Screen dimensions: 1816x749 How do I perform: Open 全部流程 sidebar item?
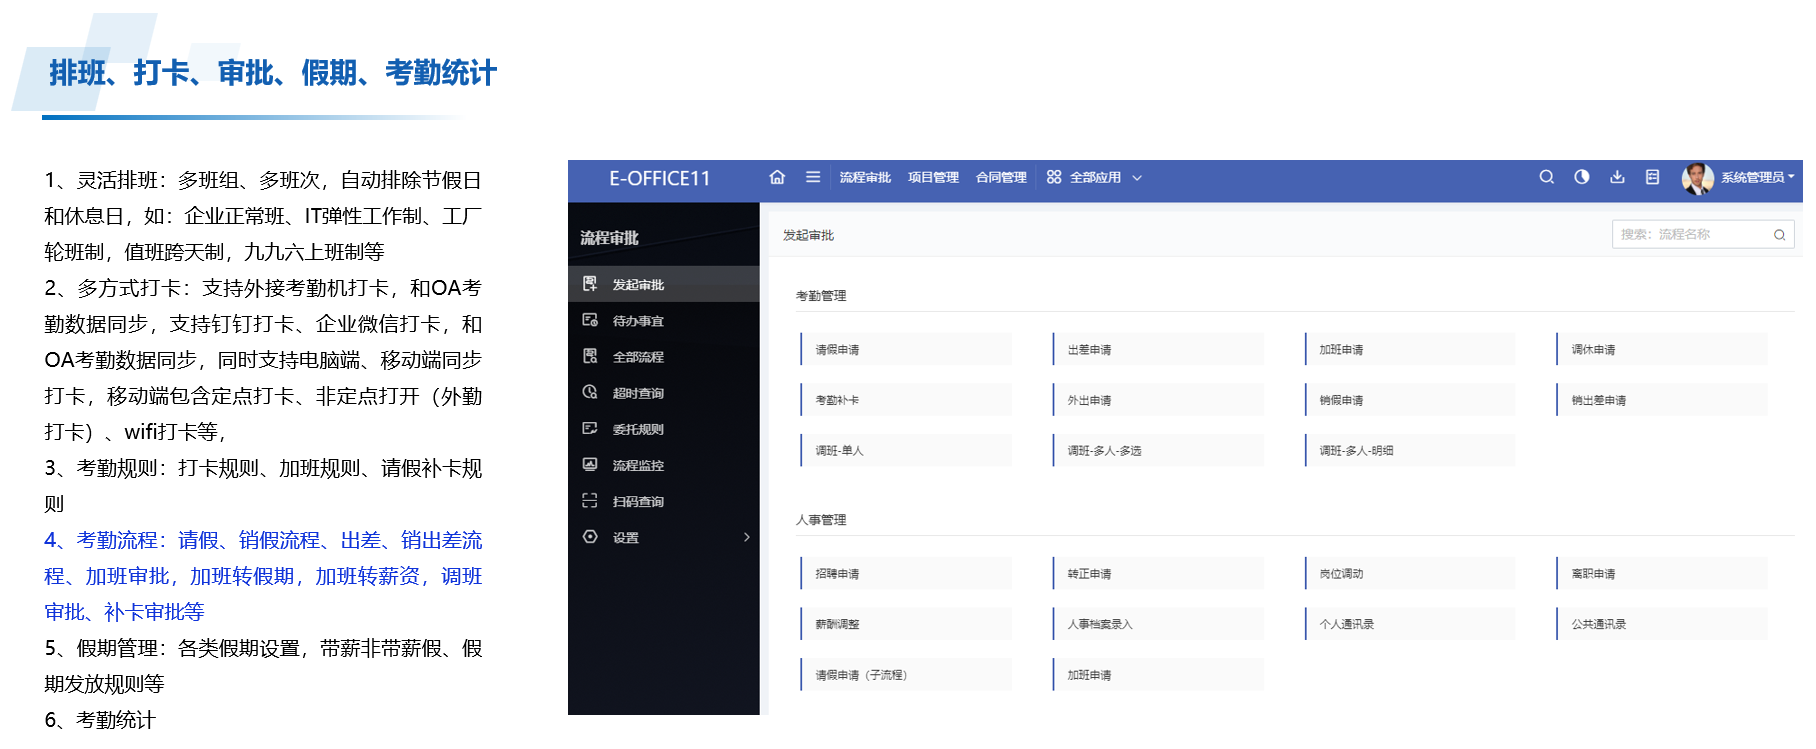664,356
